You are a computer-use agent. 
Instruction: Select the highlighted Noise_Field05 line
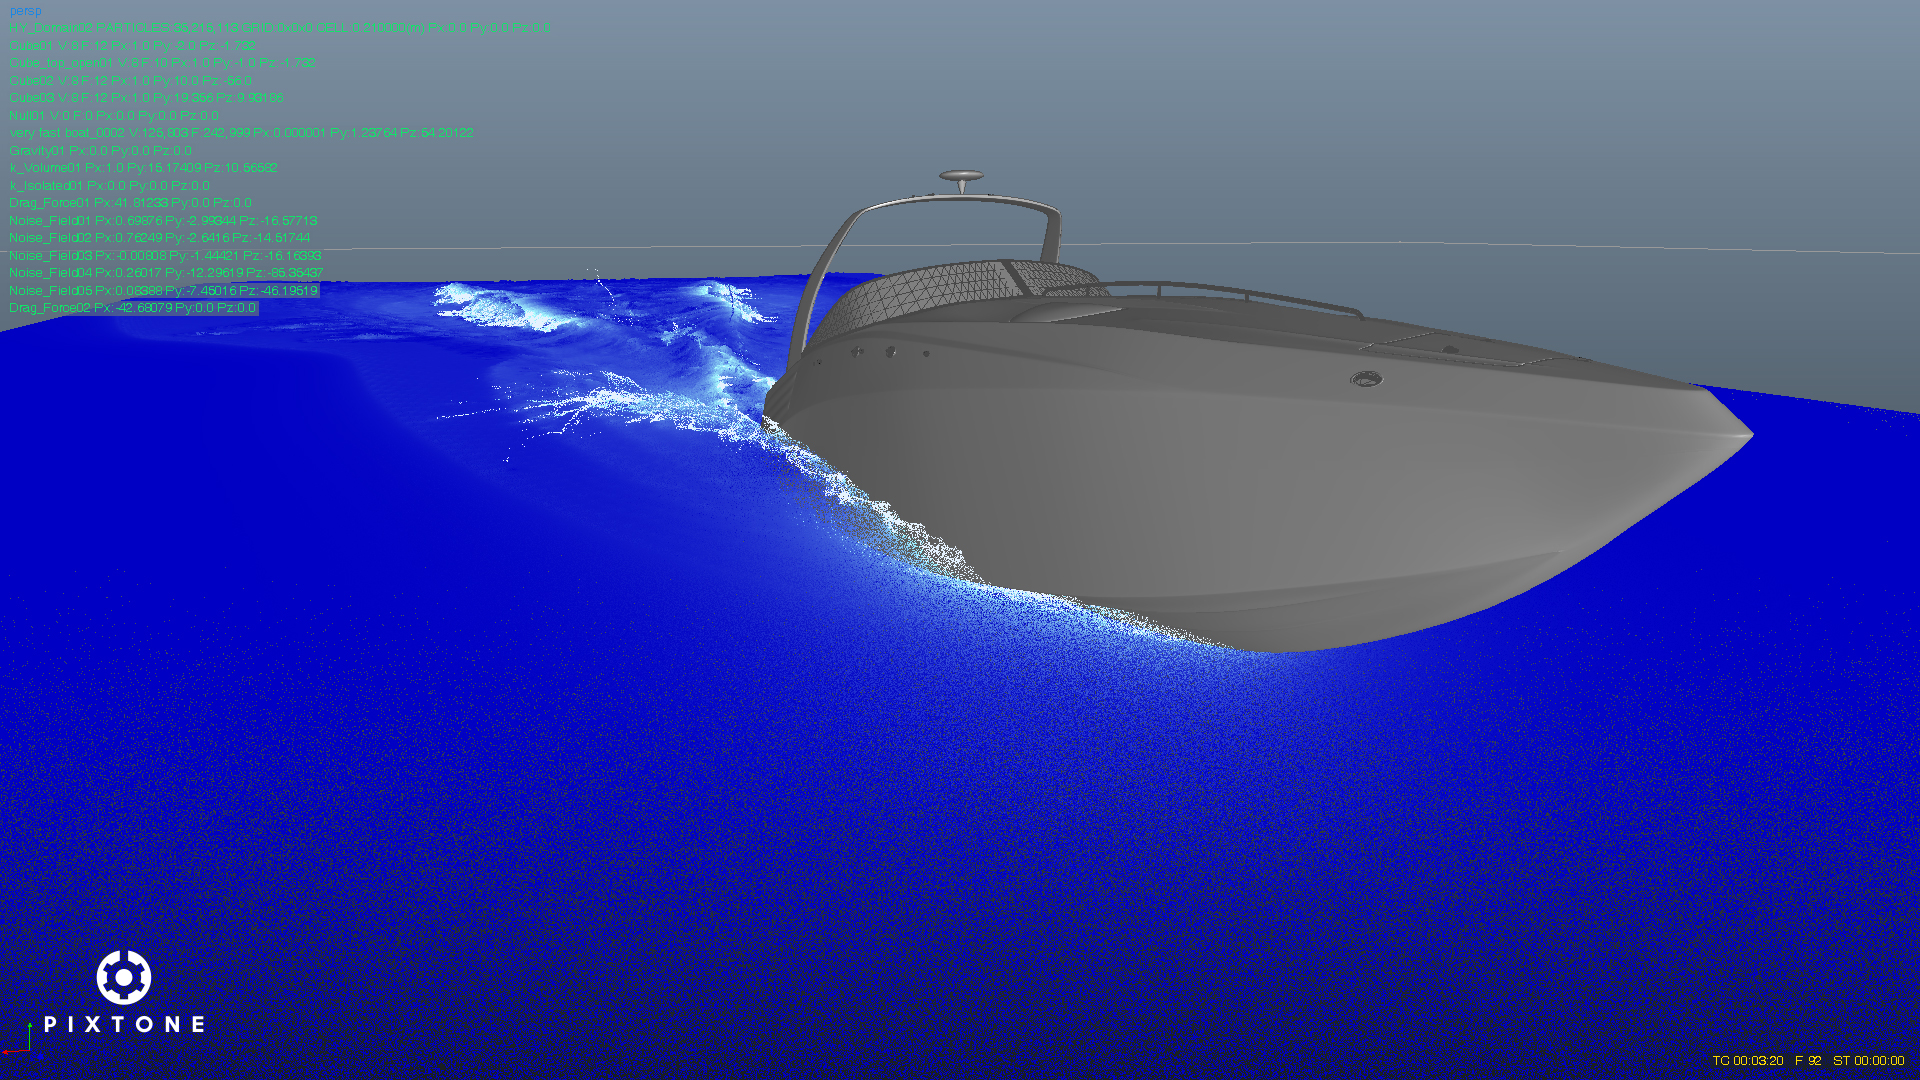coord(163,291)
